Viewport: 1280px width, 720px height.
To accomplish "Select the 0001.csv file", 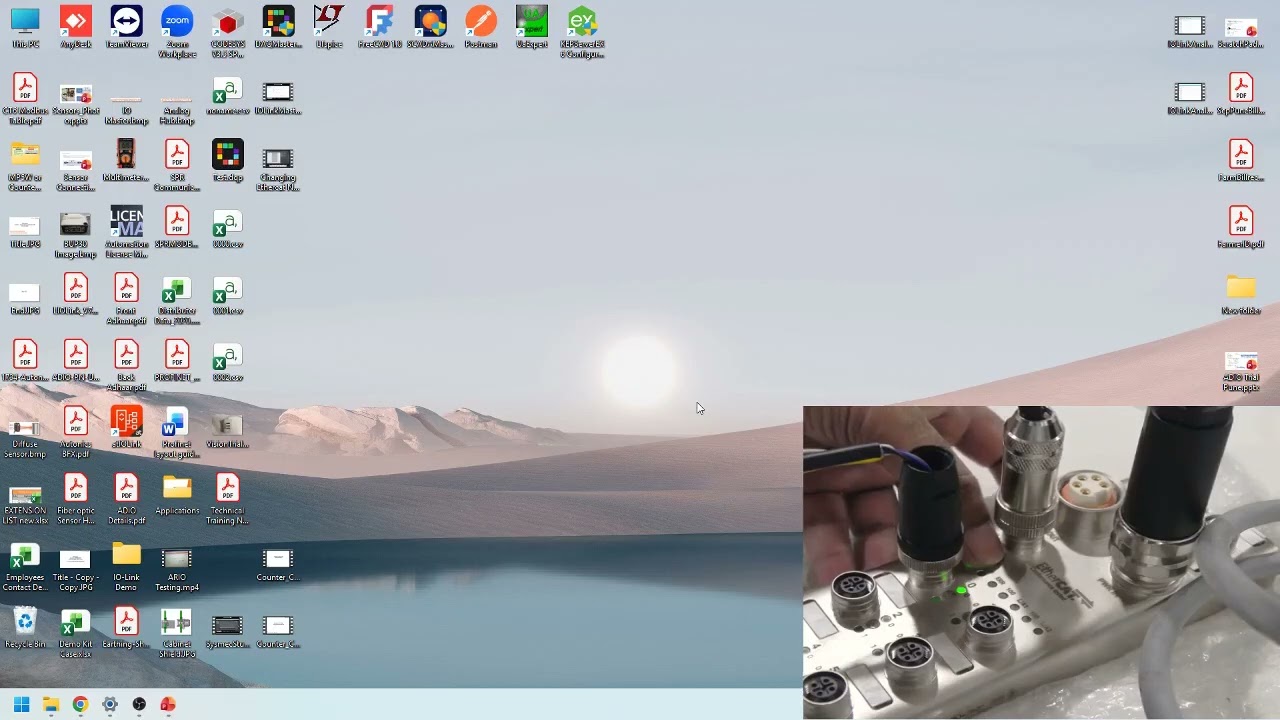I will [x=228, y=294].
